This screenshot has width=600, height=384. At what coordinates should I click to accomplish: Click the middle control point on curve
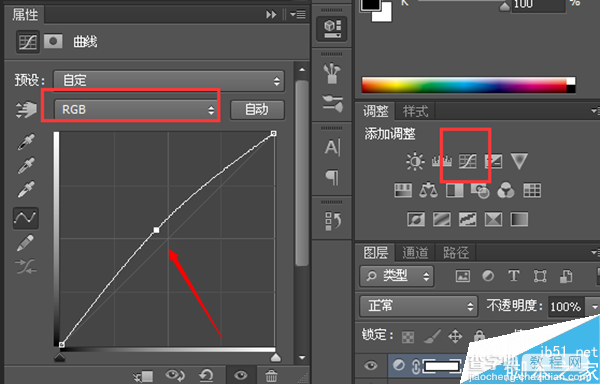click(156, 230)
